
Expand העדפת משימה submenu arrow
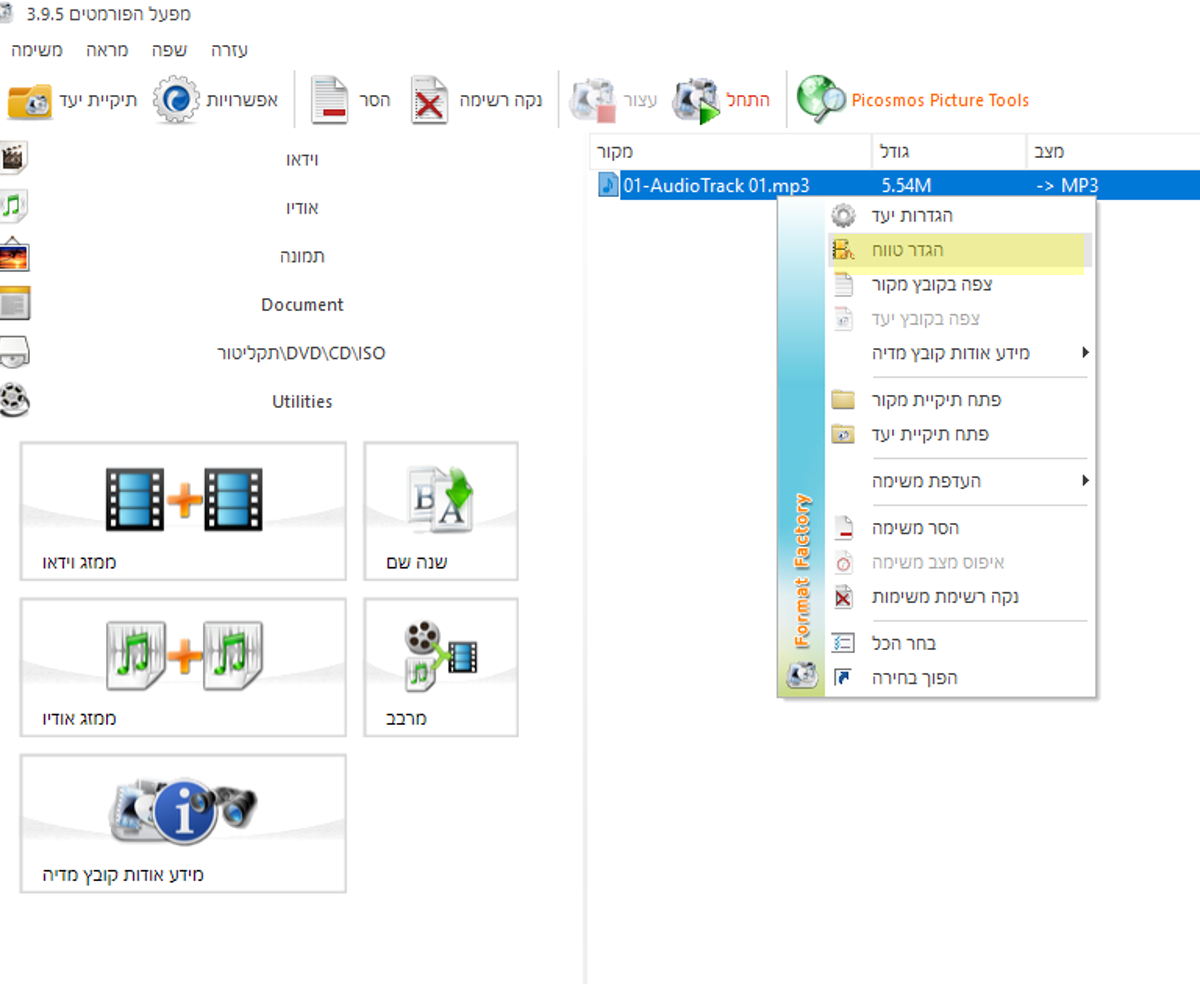tap(1086, 481)
